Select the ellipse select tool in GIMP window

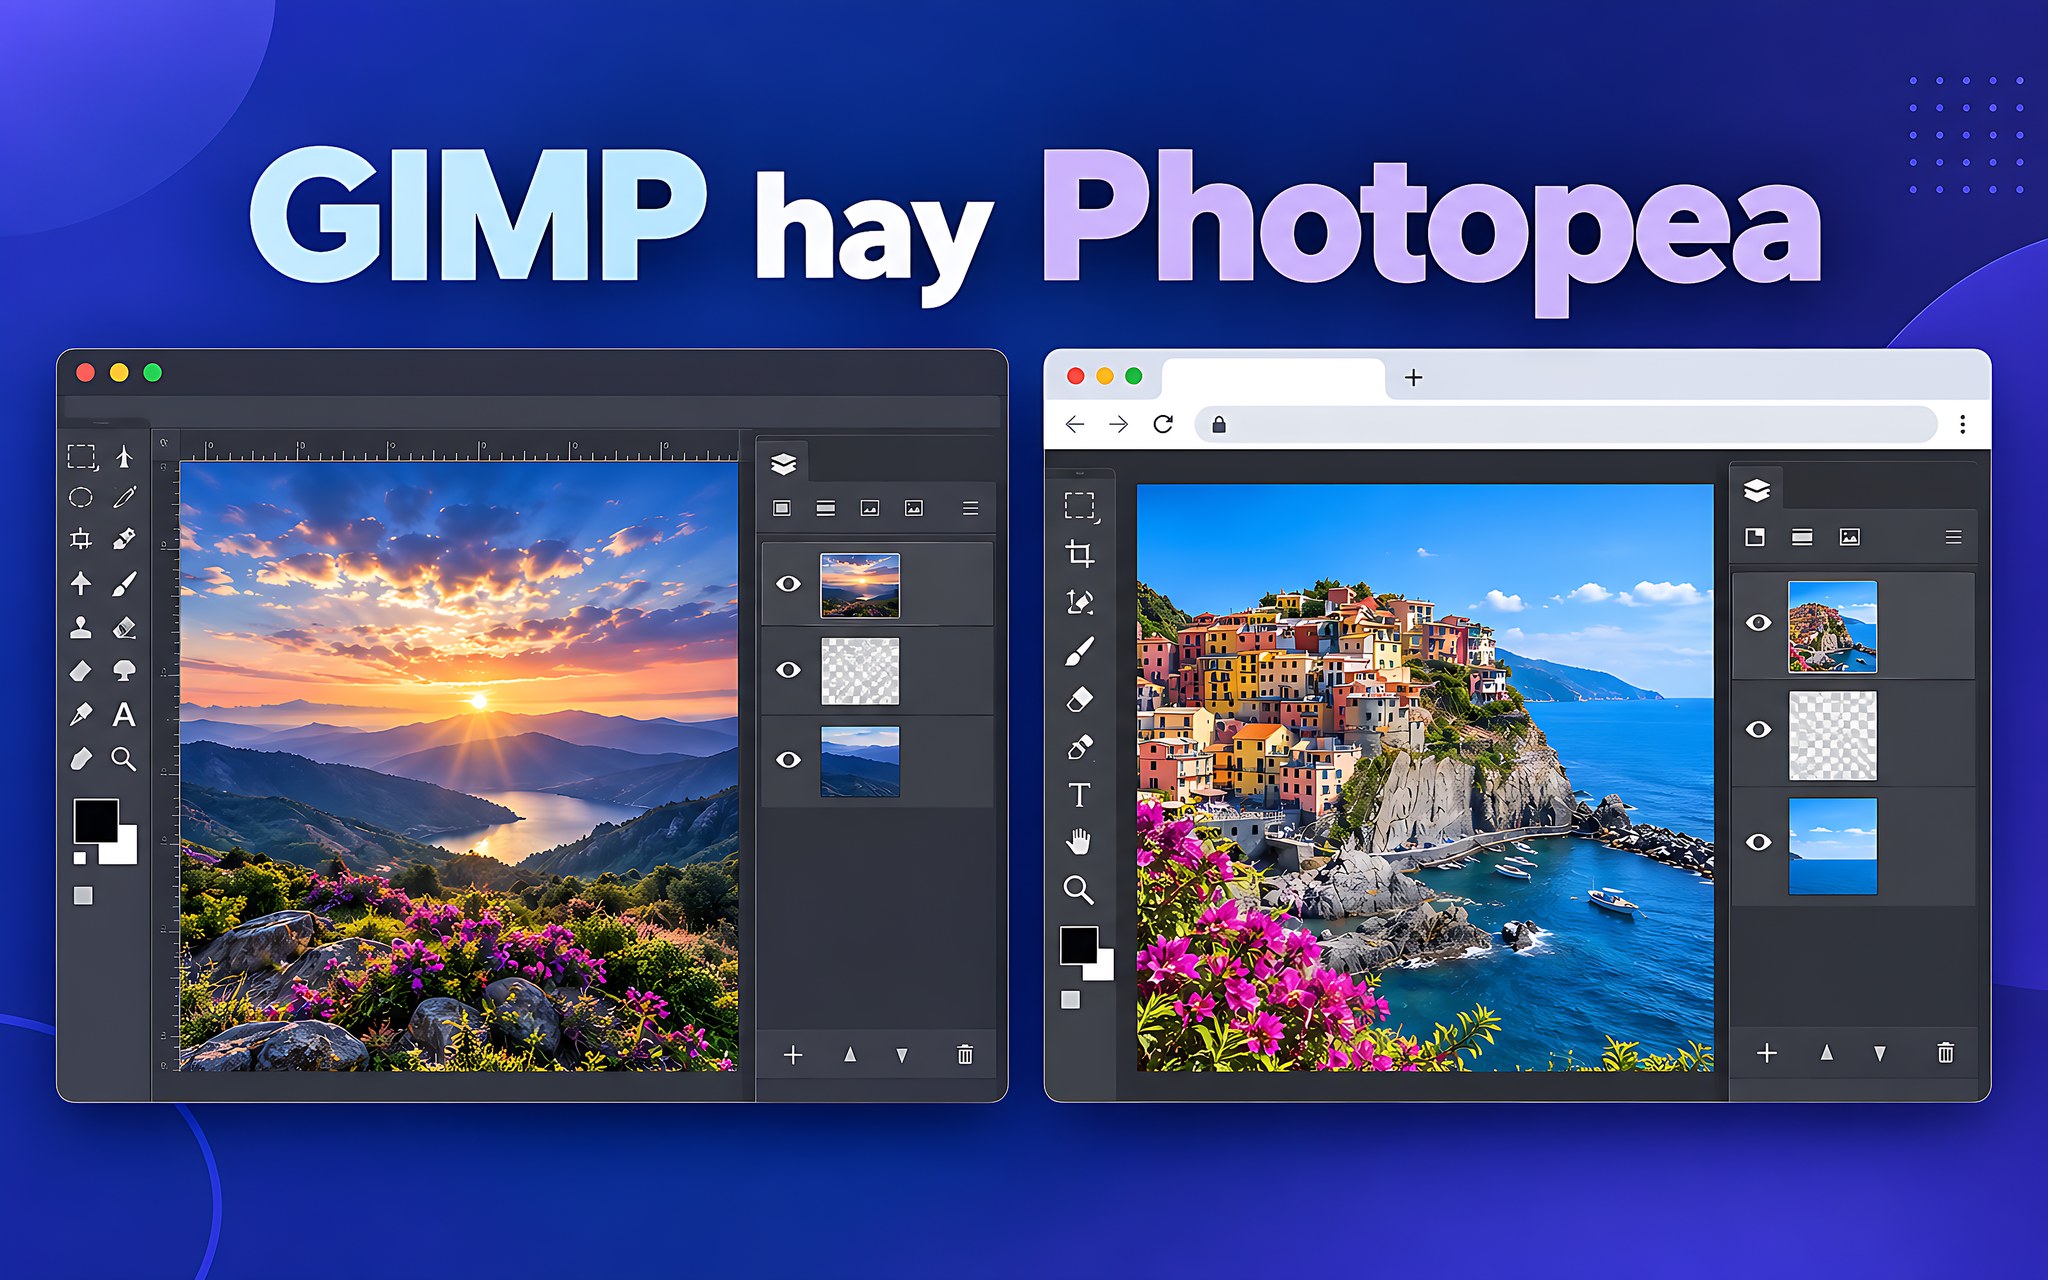pos(81,497)
